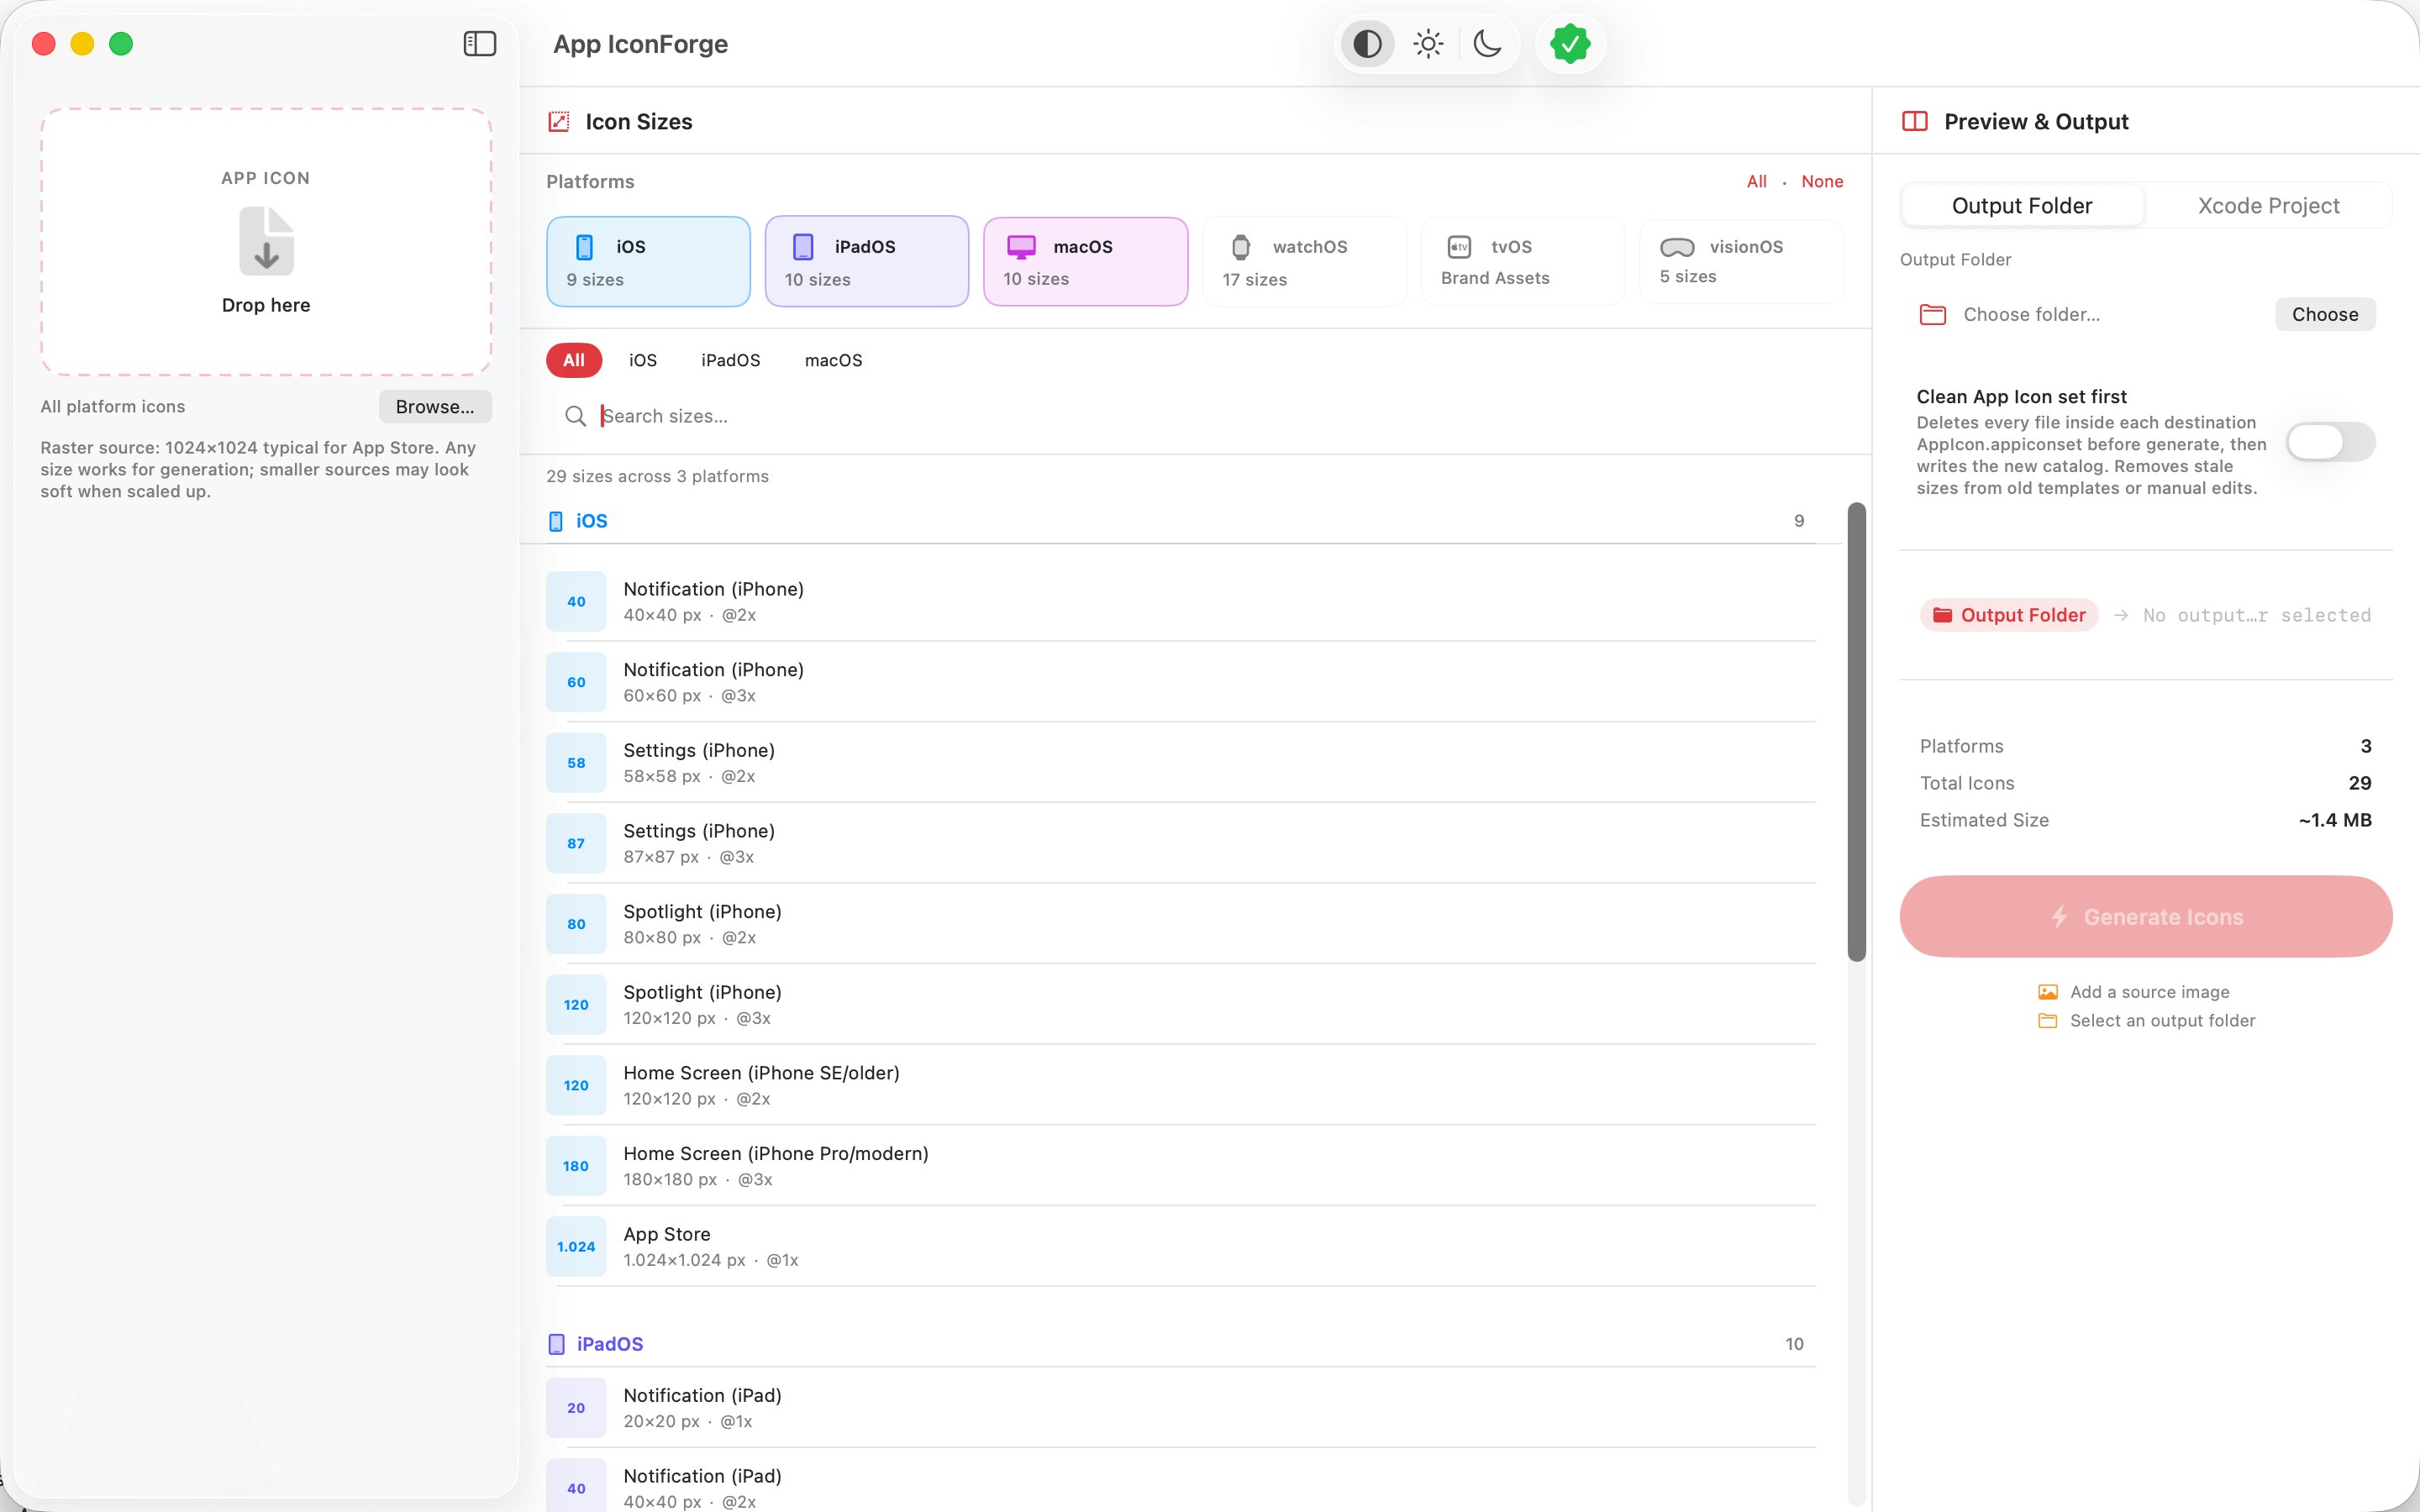Click the green verified checkmark badge
The image size is (2420, 1512).
point(1570,44)
